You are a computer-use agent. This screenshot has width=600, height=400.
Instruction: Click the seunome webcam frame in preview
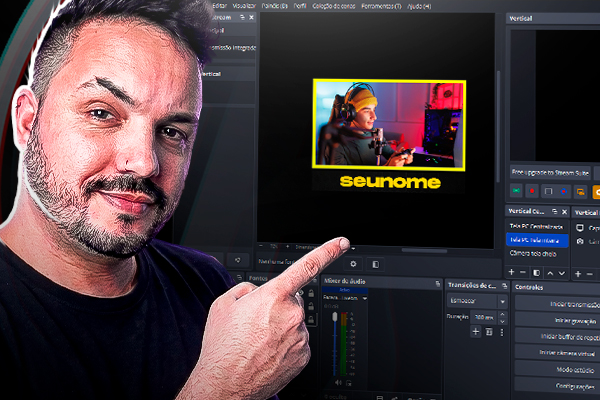[389, 124]
